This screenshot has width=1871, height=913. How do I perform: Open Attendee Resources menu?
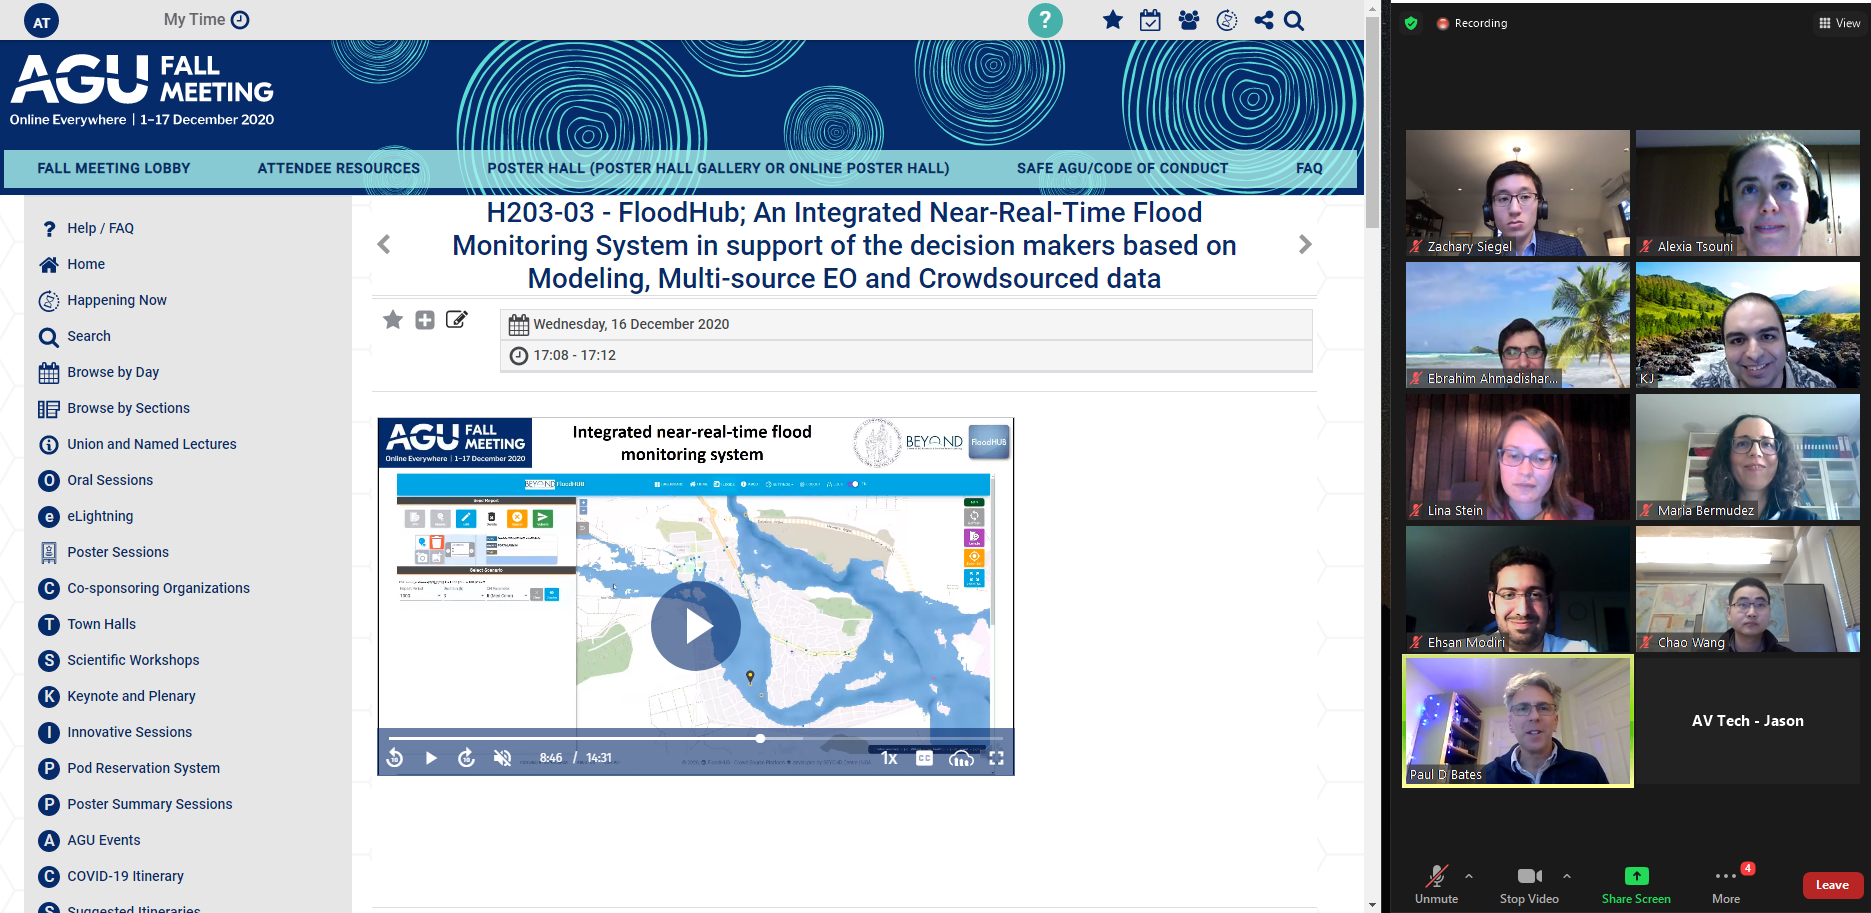click(x=339, y=168)
